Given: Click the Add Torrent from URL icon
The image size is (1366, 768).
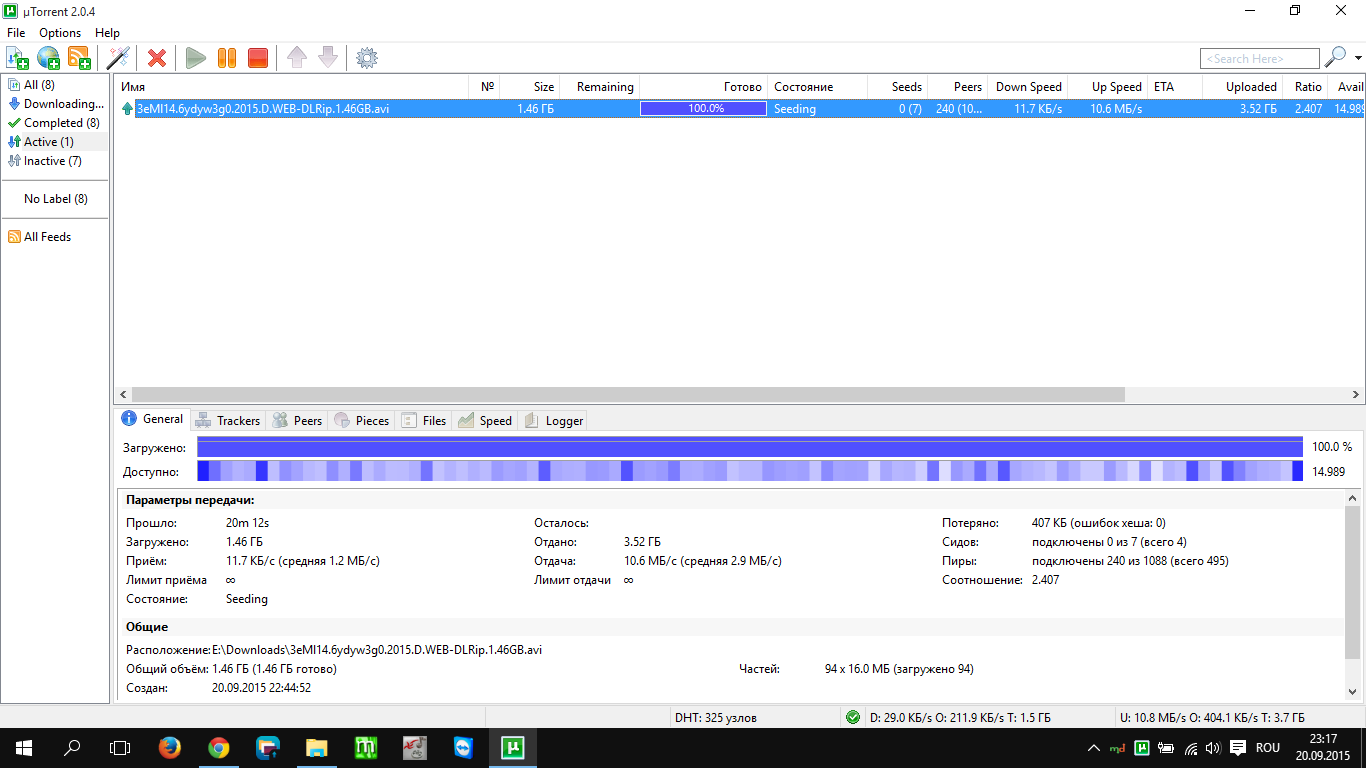Looking at the screenshot, I should pos(48,58).
